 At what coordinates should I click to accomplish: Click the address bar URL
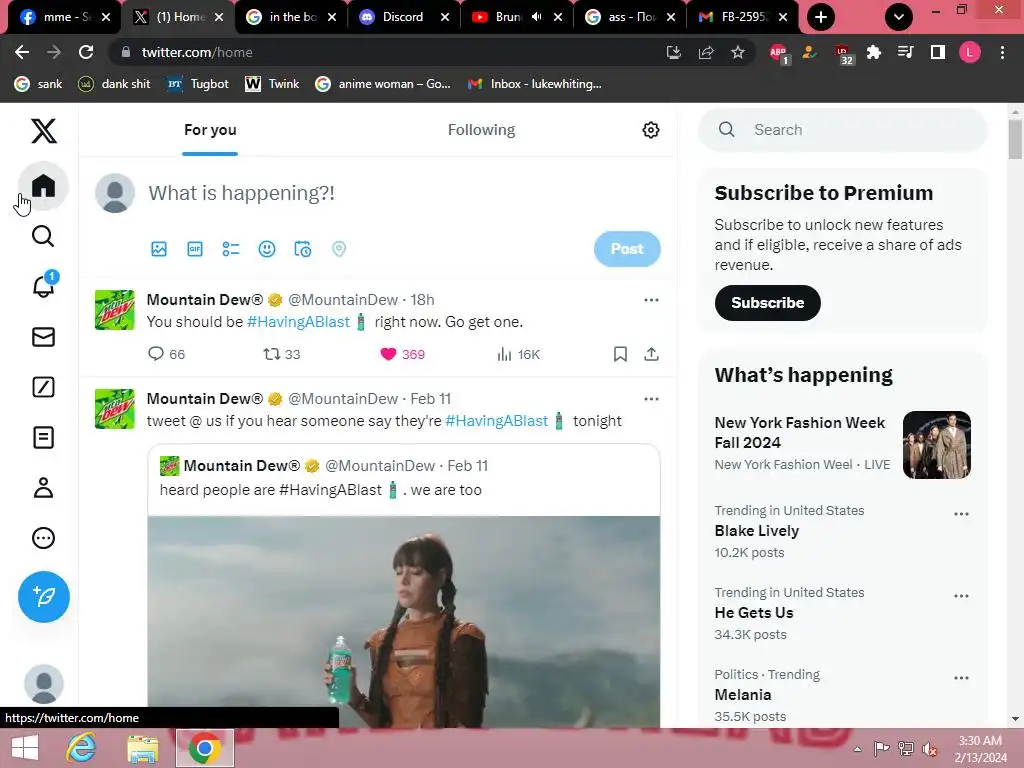tap(197, 52)
